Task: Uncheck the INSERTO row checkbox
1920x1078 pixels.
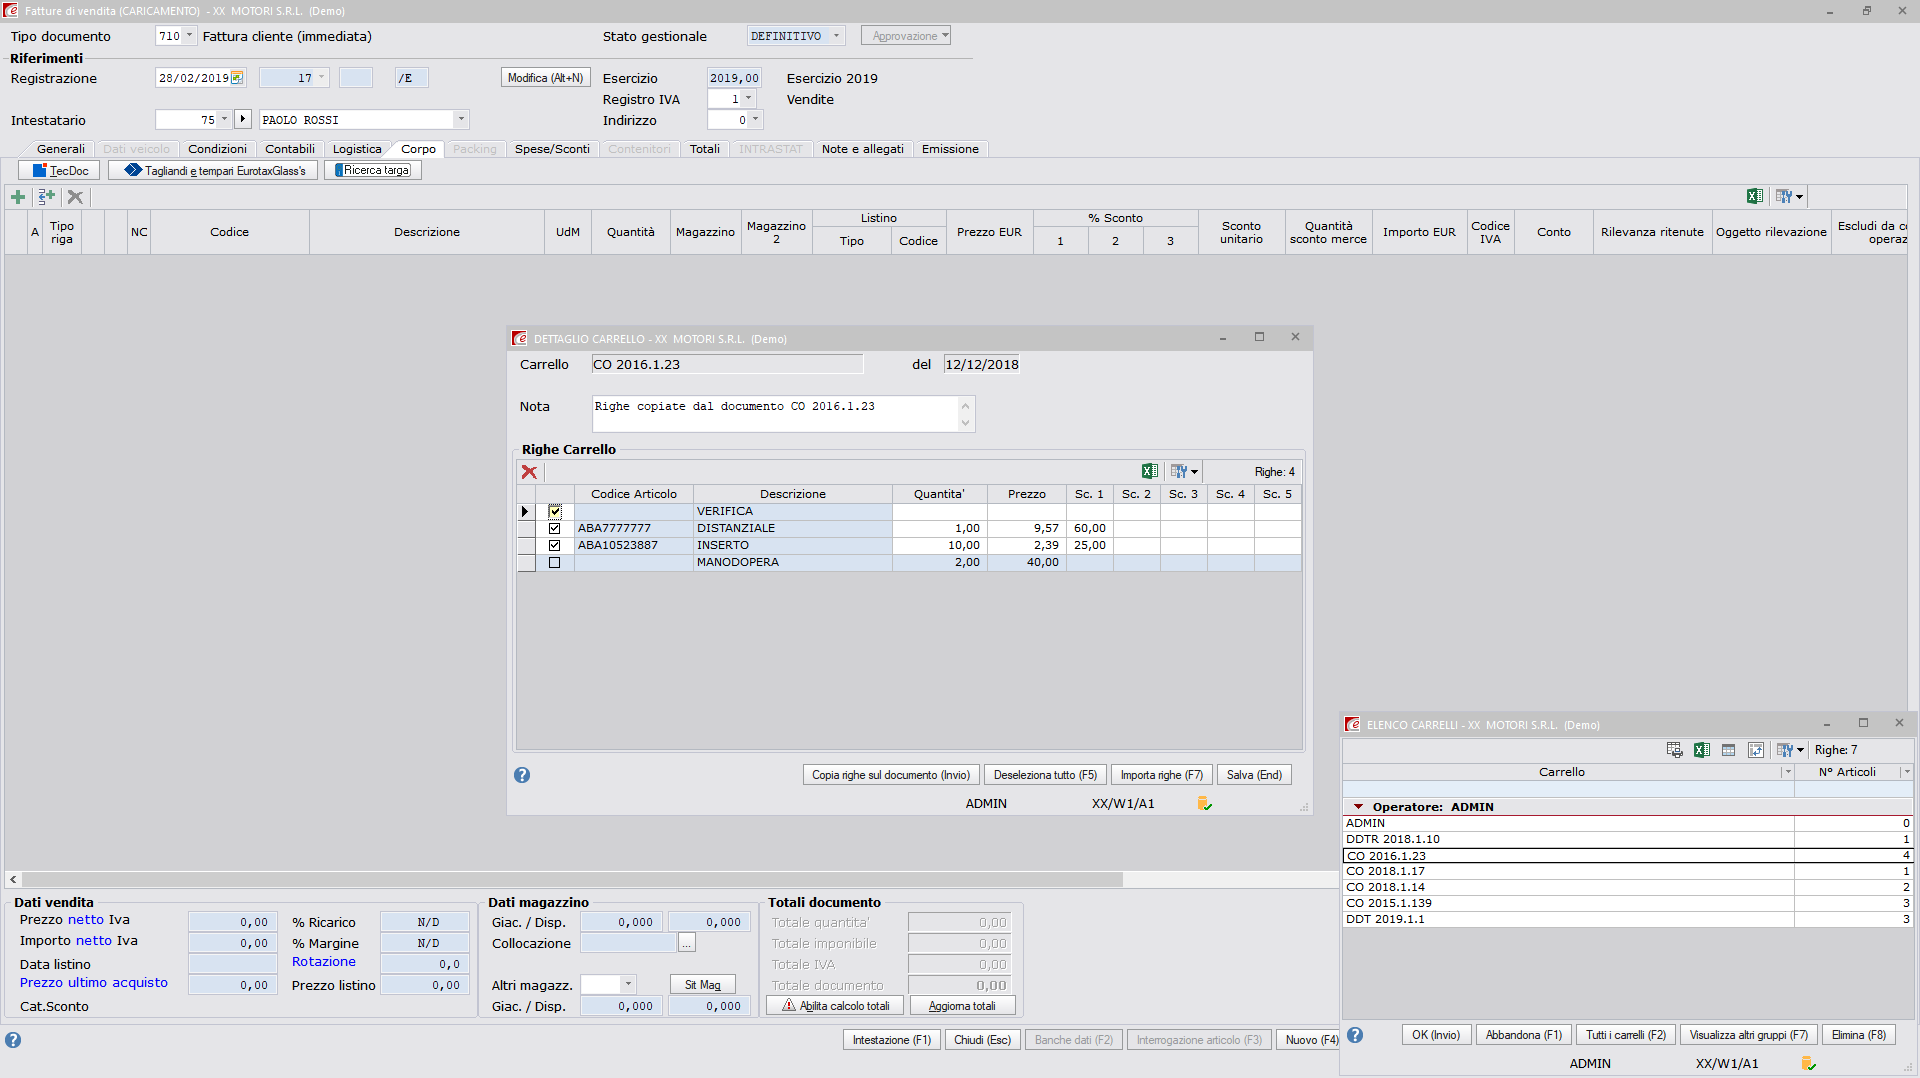Action: point(555,546)
